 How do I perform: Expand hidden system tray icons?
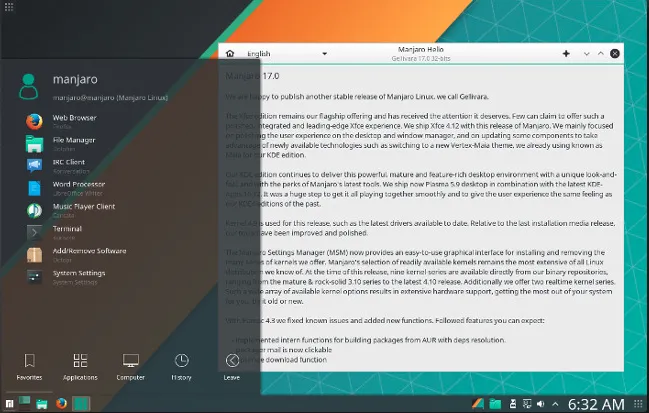point(555,404)
